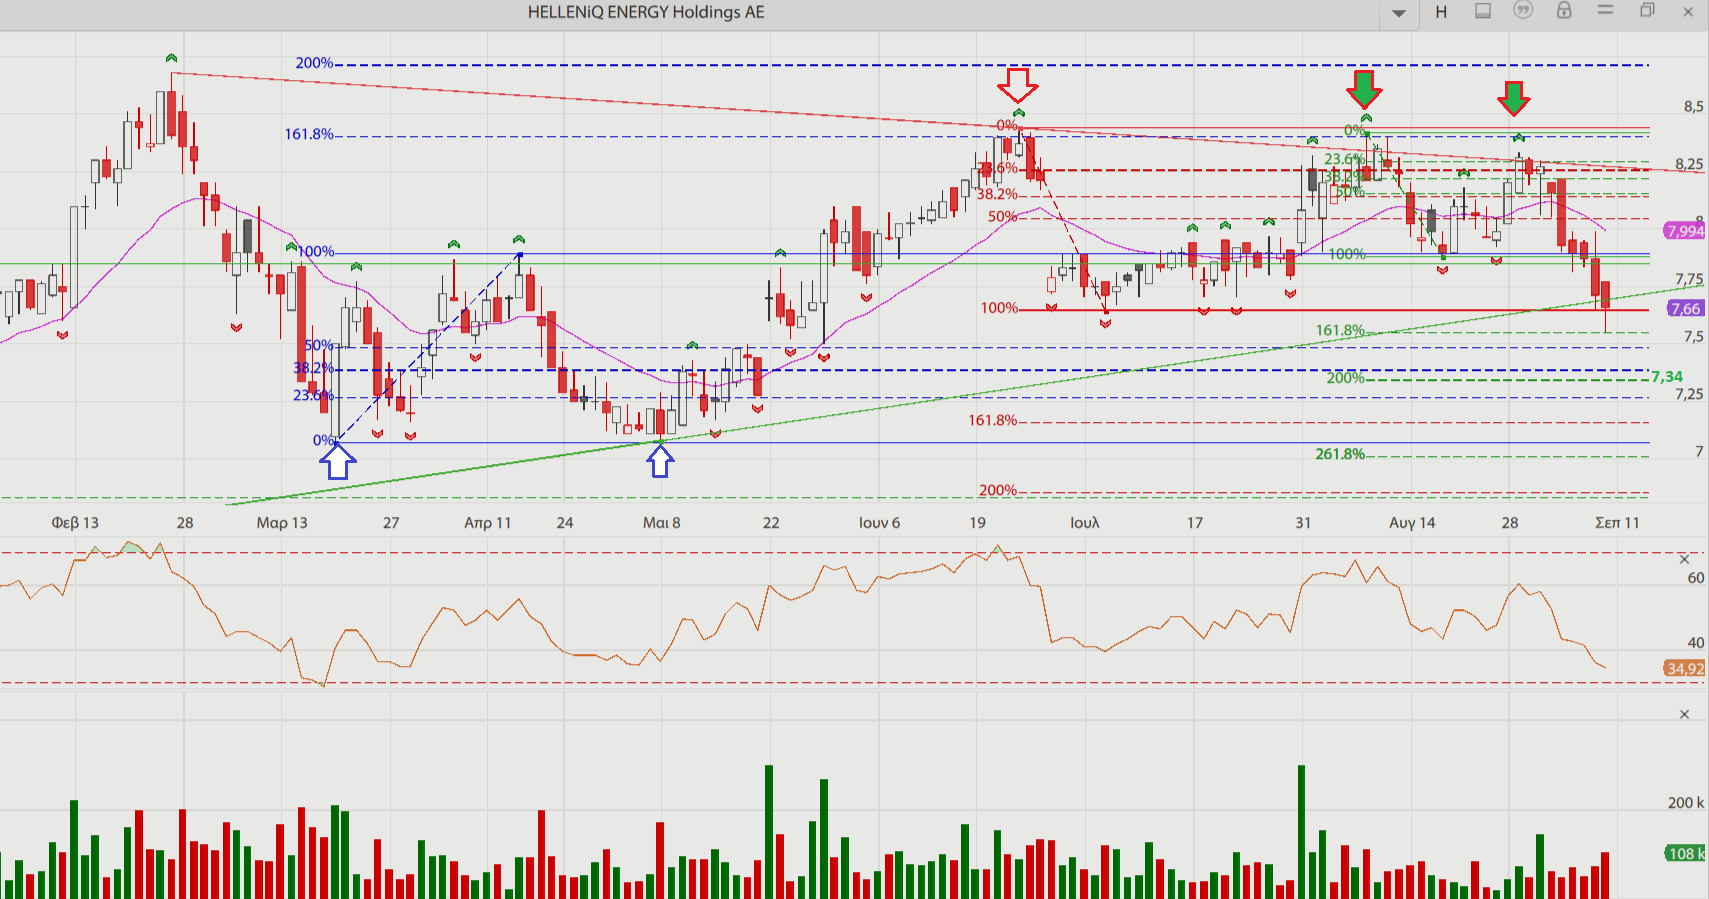
Task: Click the Αυγ 14 date label
Action: point(1412,523)
